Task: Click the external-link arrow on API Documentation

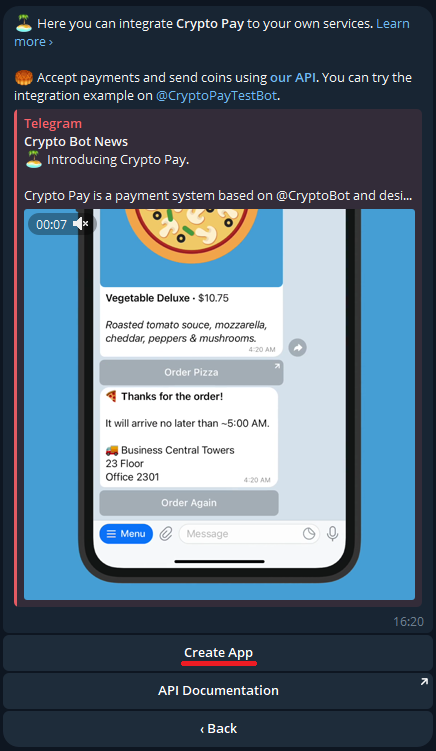Action: pos(424,682)
